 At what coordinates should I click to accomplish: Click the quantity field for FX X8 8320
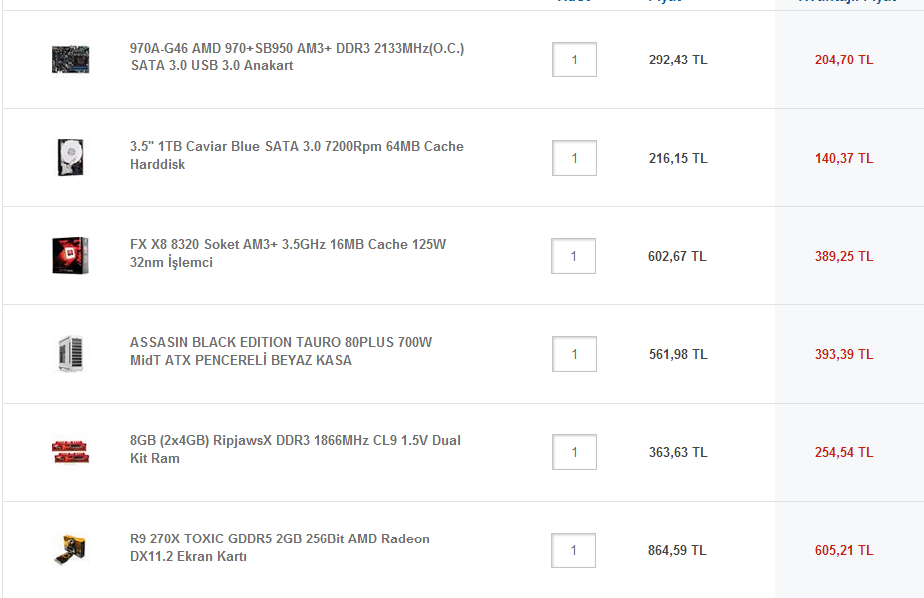[x=573, y=256]
